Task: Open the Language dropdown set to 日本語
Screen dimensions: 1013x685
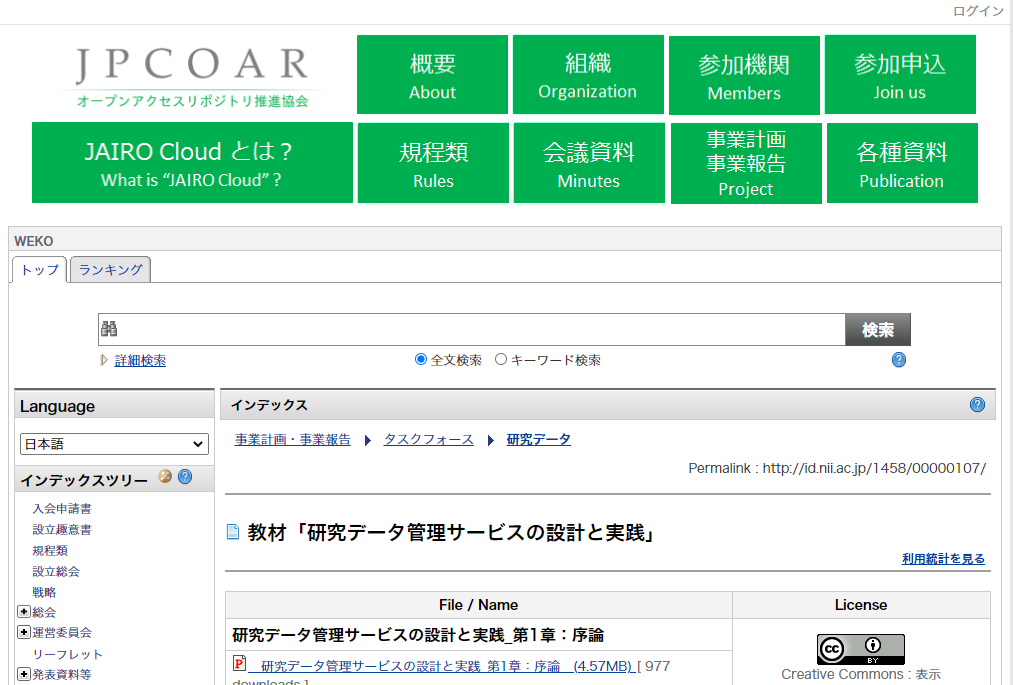Action: click(x=114, y=444)
